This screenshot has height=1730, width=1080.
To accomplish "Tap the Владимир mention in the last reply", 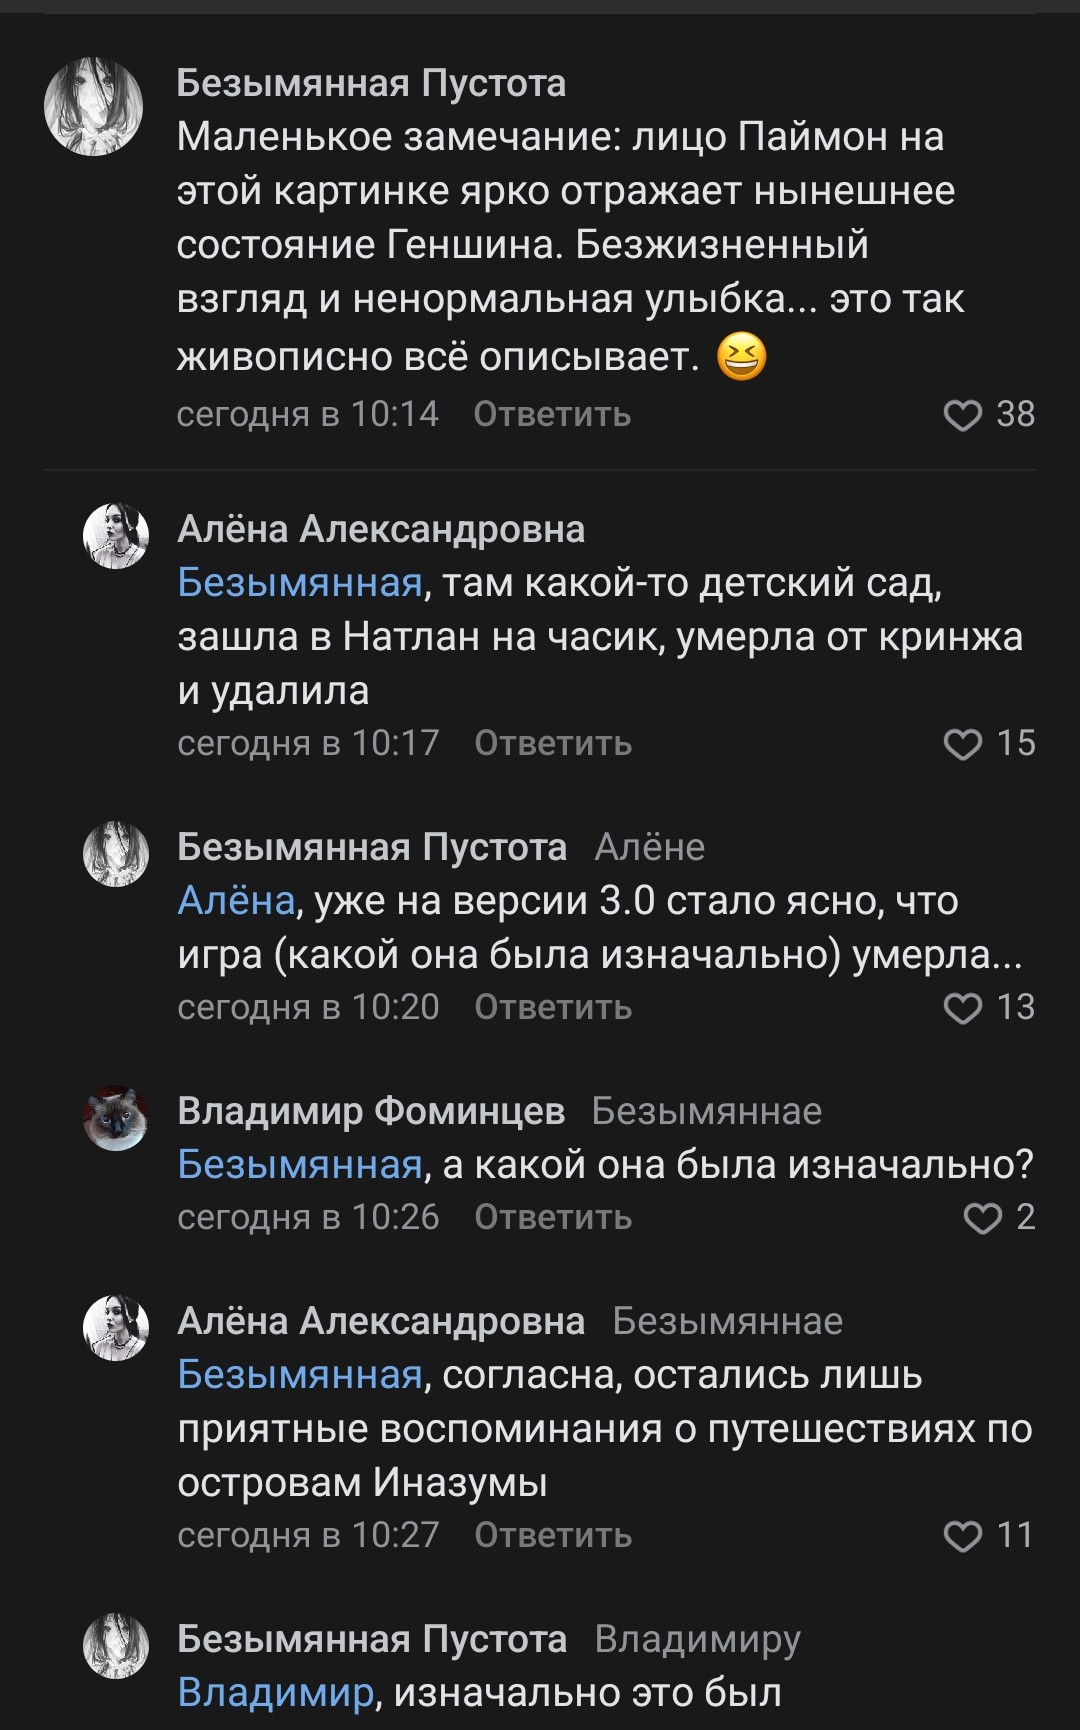I will click(276, 1693).
